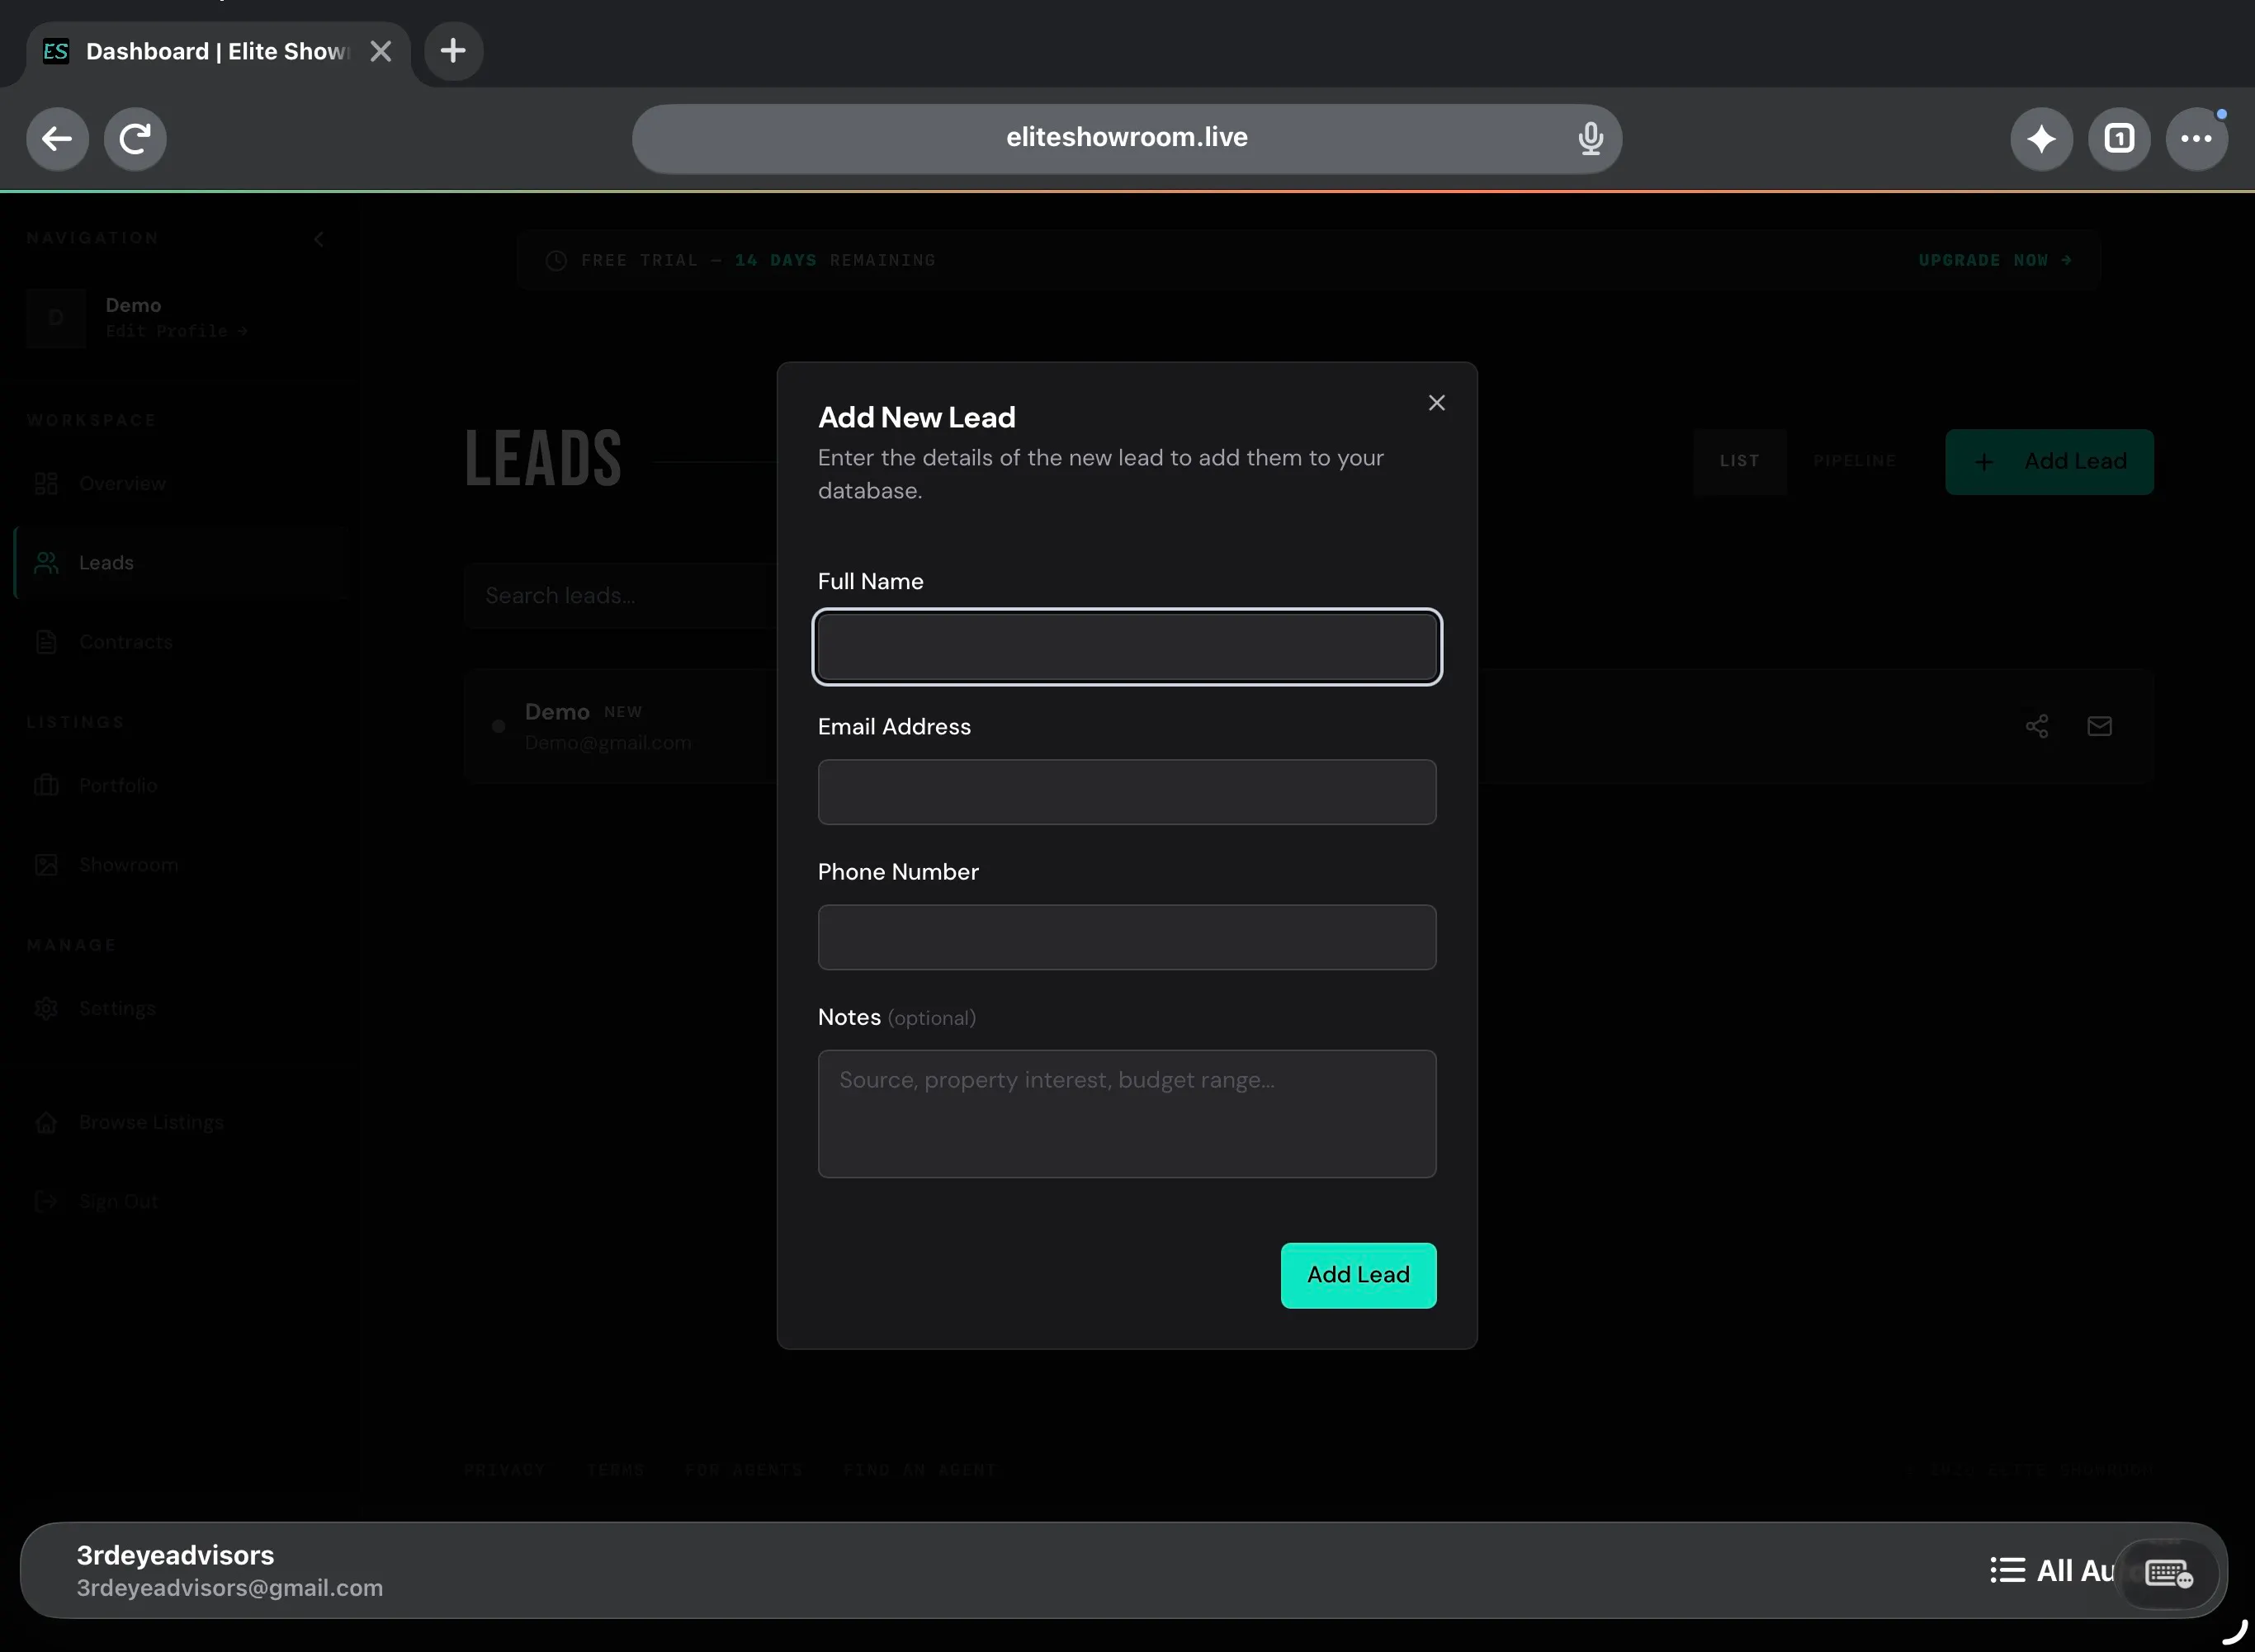
Task: Tap the microphone icon in address bar
Action: tap(1590, 138)
